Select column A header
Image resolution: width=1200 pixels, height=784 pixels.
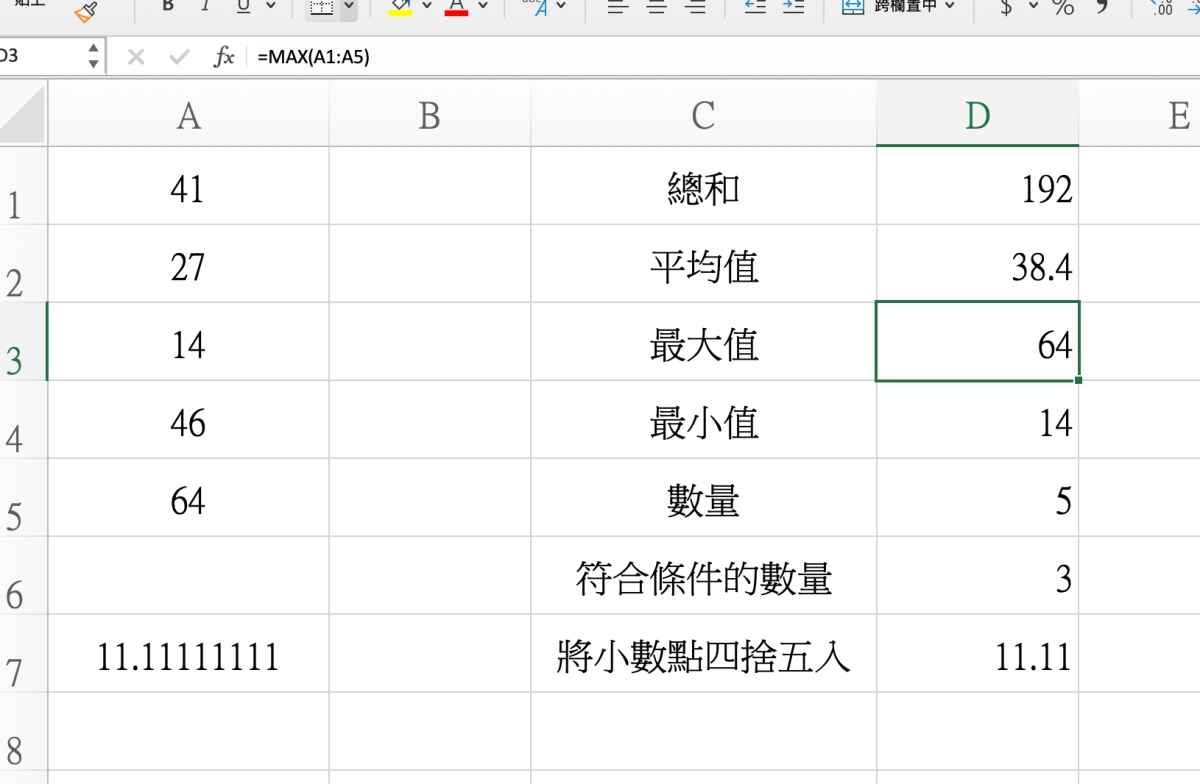[x=188, y=115]
